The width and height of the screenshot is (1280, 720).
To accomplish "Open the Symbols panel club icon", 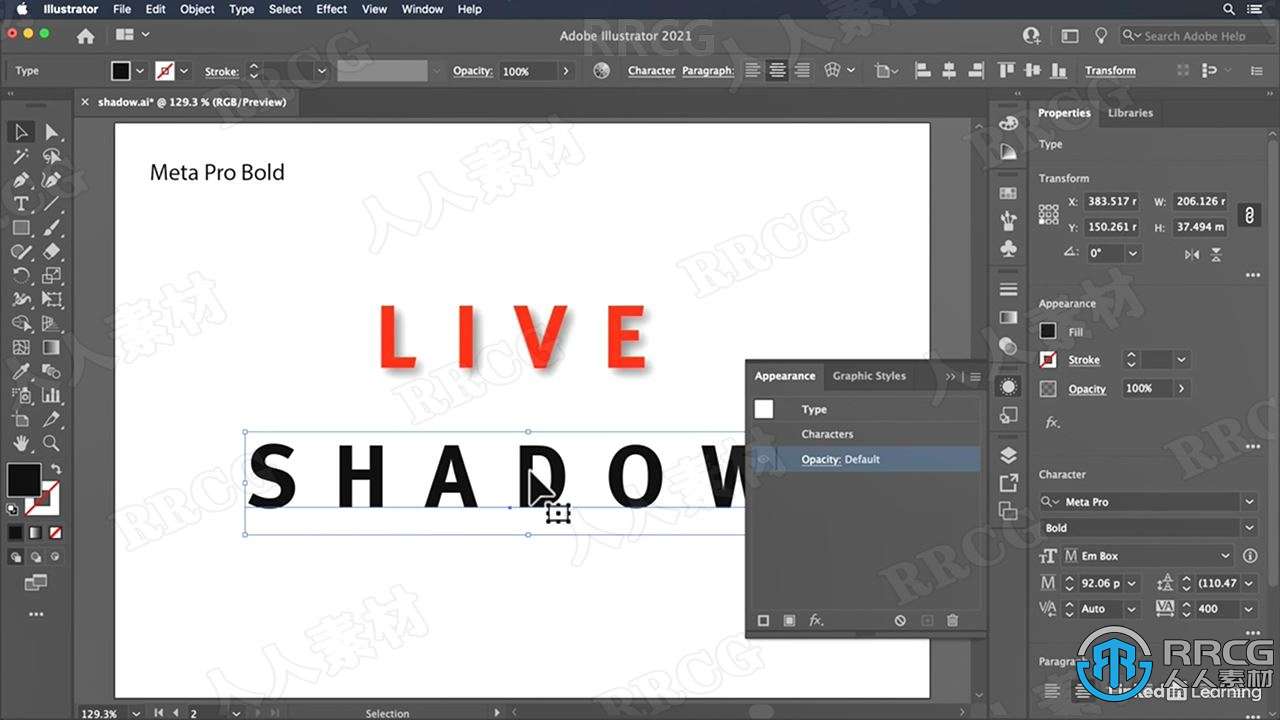I will pyautogui.click(x=1008, y=249).
